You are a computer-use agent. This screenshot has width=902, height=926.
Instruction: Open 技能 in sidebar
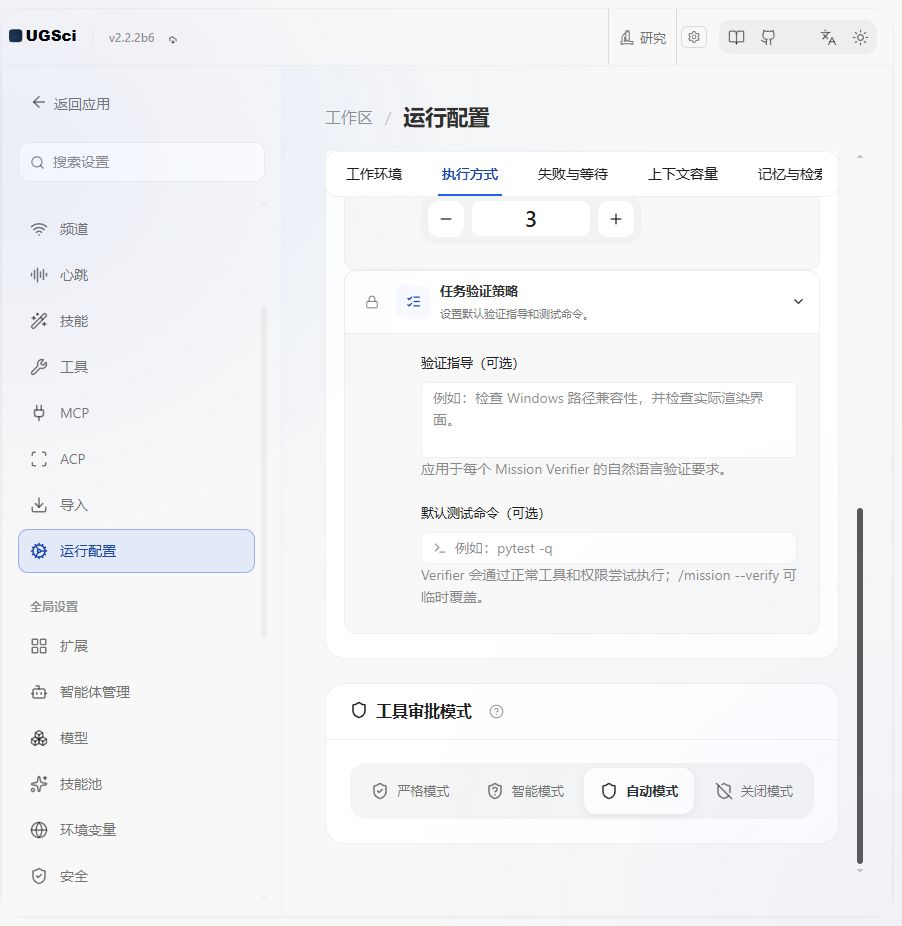coord(137,321)
